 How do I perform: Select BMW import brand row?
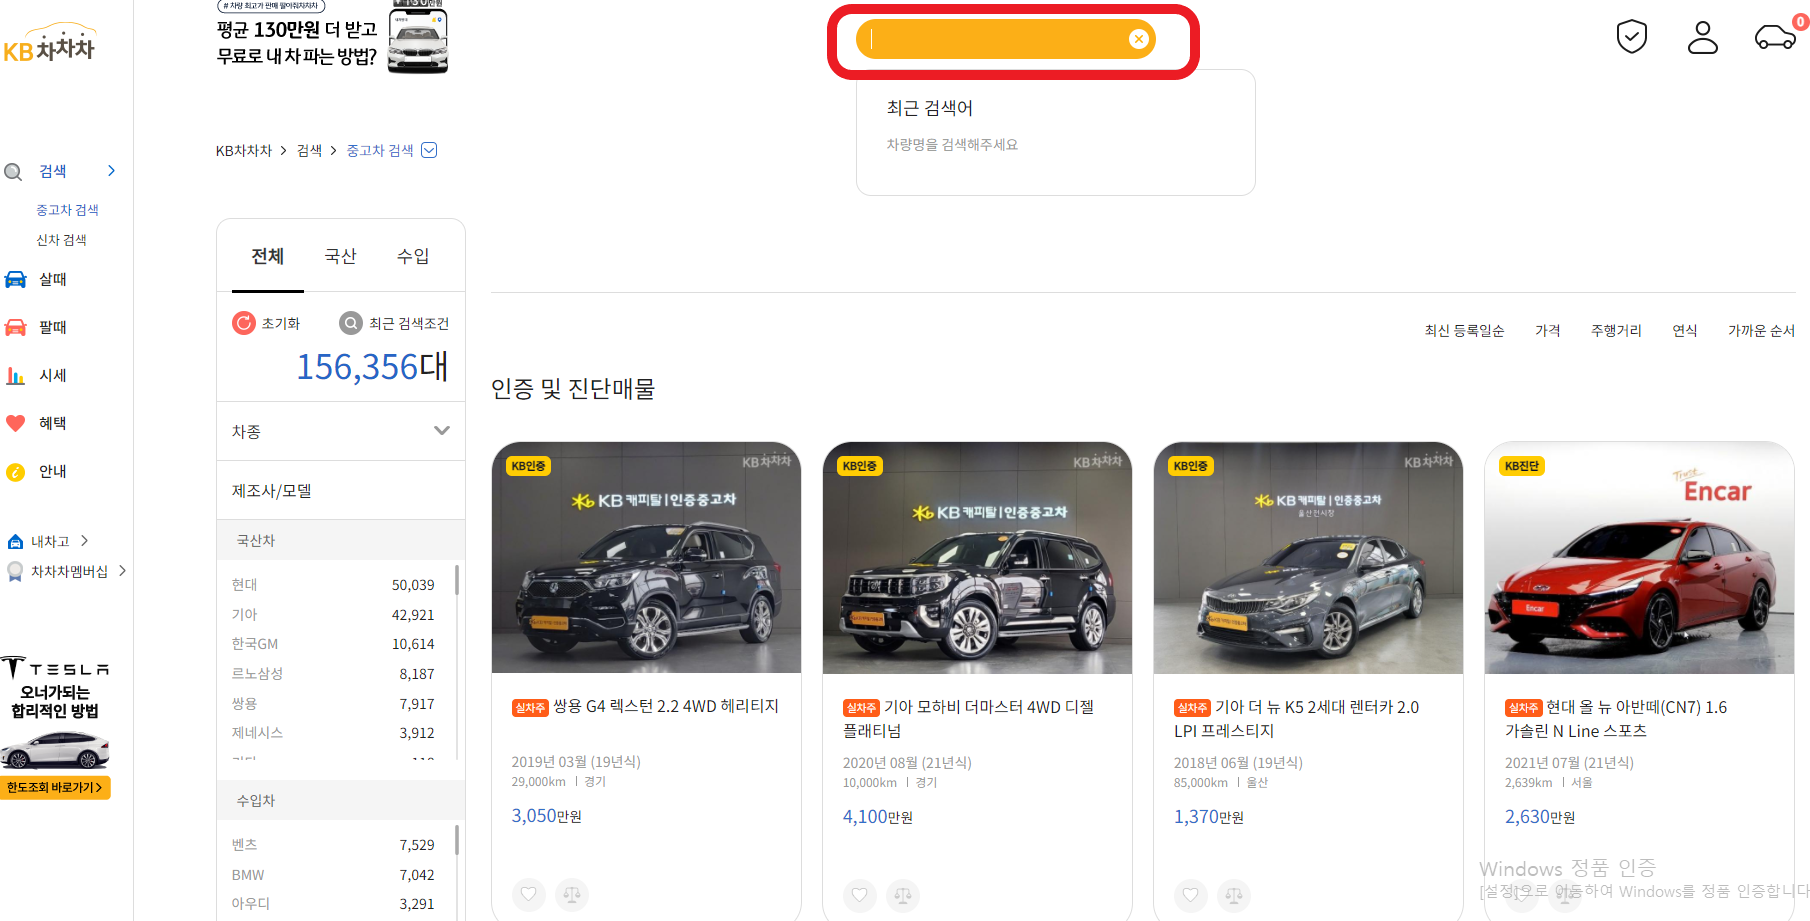pyautogui.click(x=333, y=875)
